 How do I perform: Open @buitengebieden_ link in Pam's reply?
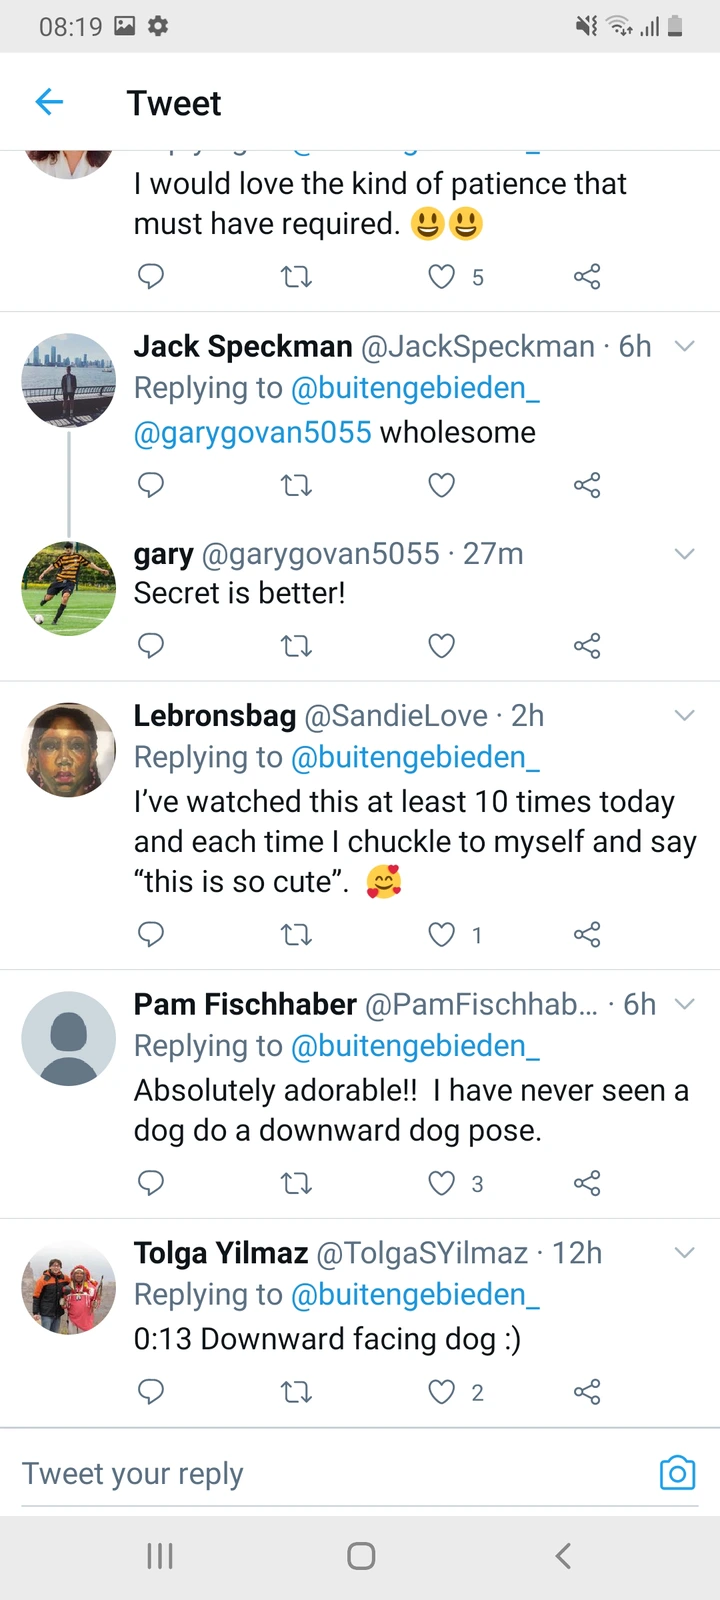415,1046
